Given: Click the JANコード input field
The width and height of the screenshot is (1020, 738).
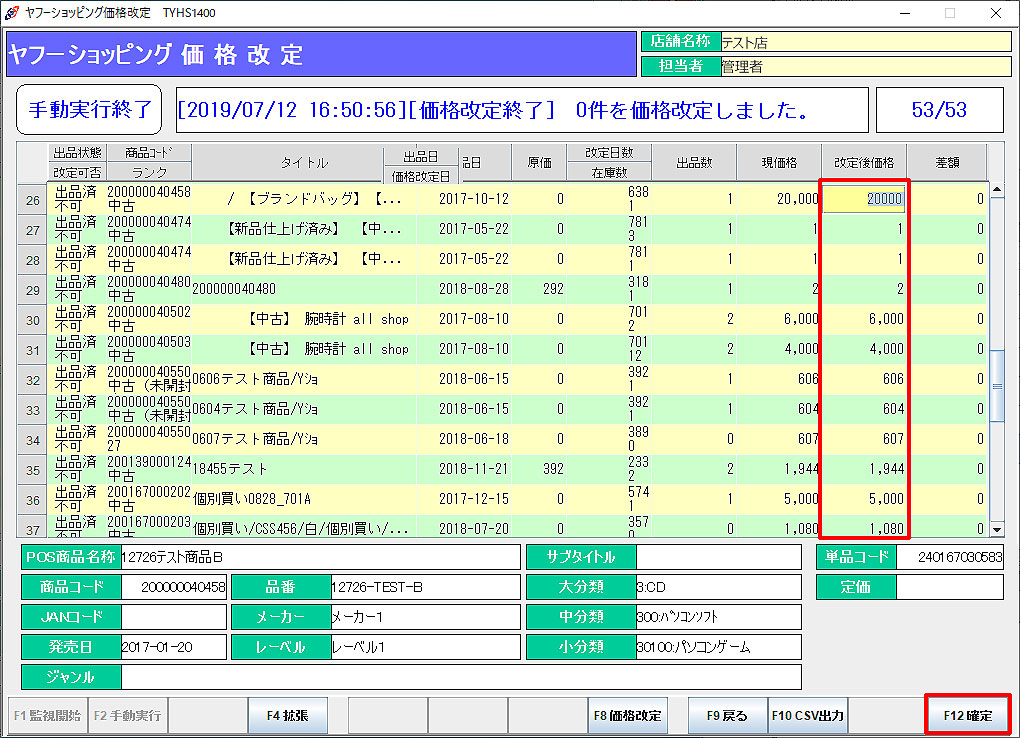Looking at the screenshot, I should [175, 617].
